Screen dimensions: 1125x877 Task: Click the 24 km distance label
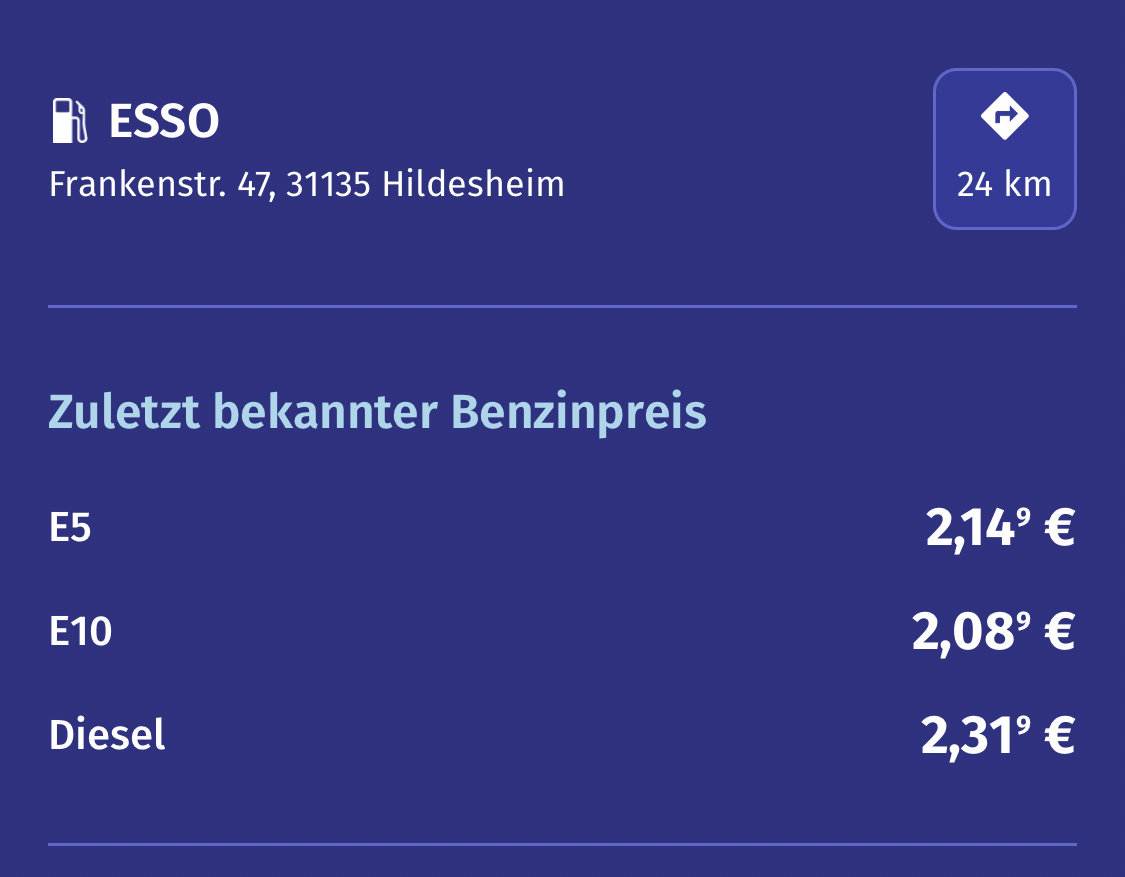pos(1004,185)
